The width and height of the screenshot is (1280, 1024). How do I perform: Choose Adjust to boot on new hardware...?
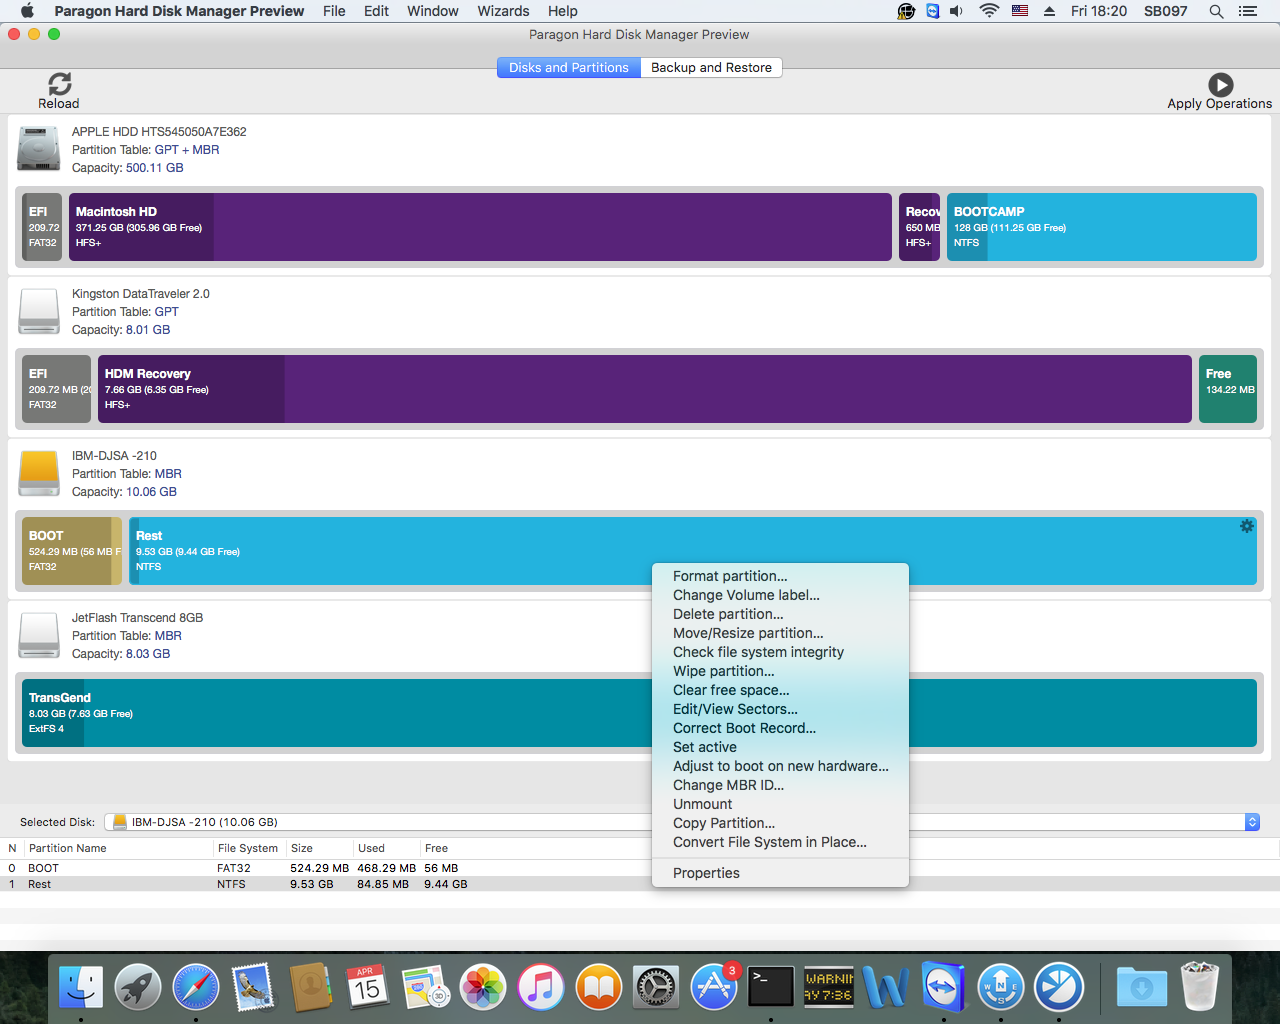(780, 766)
